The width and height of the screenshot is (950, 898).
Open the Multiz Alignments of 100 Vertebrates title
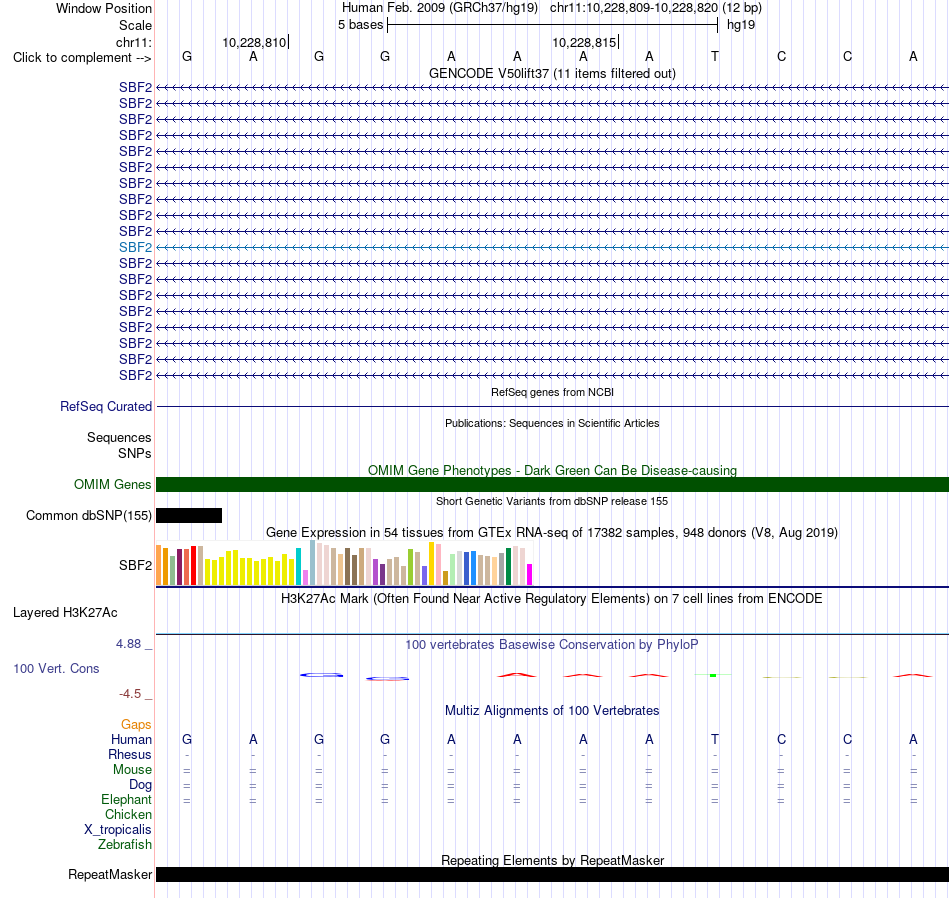point(552,710)
